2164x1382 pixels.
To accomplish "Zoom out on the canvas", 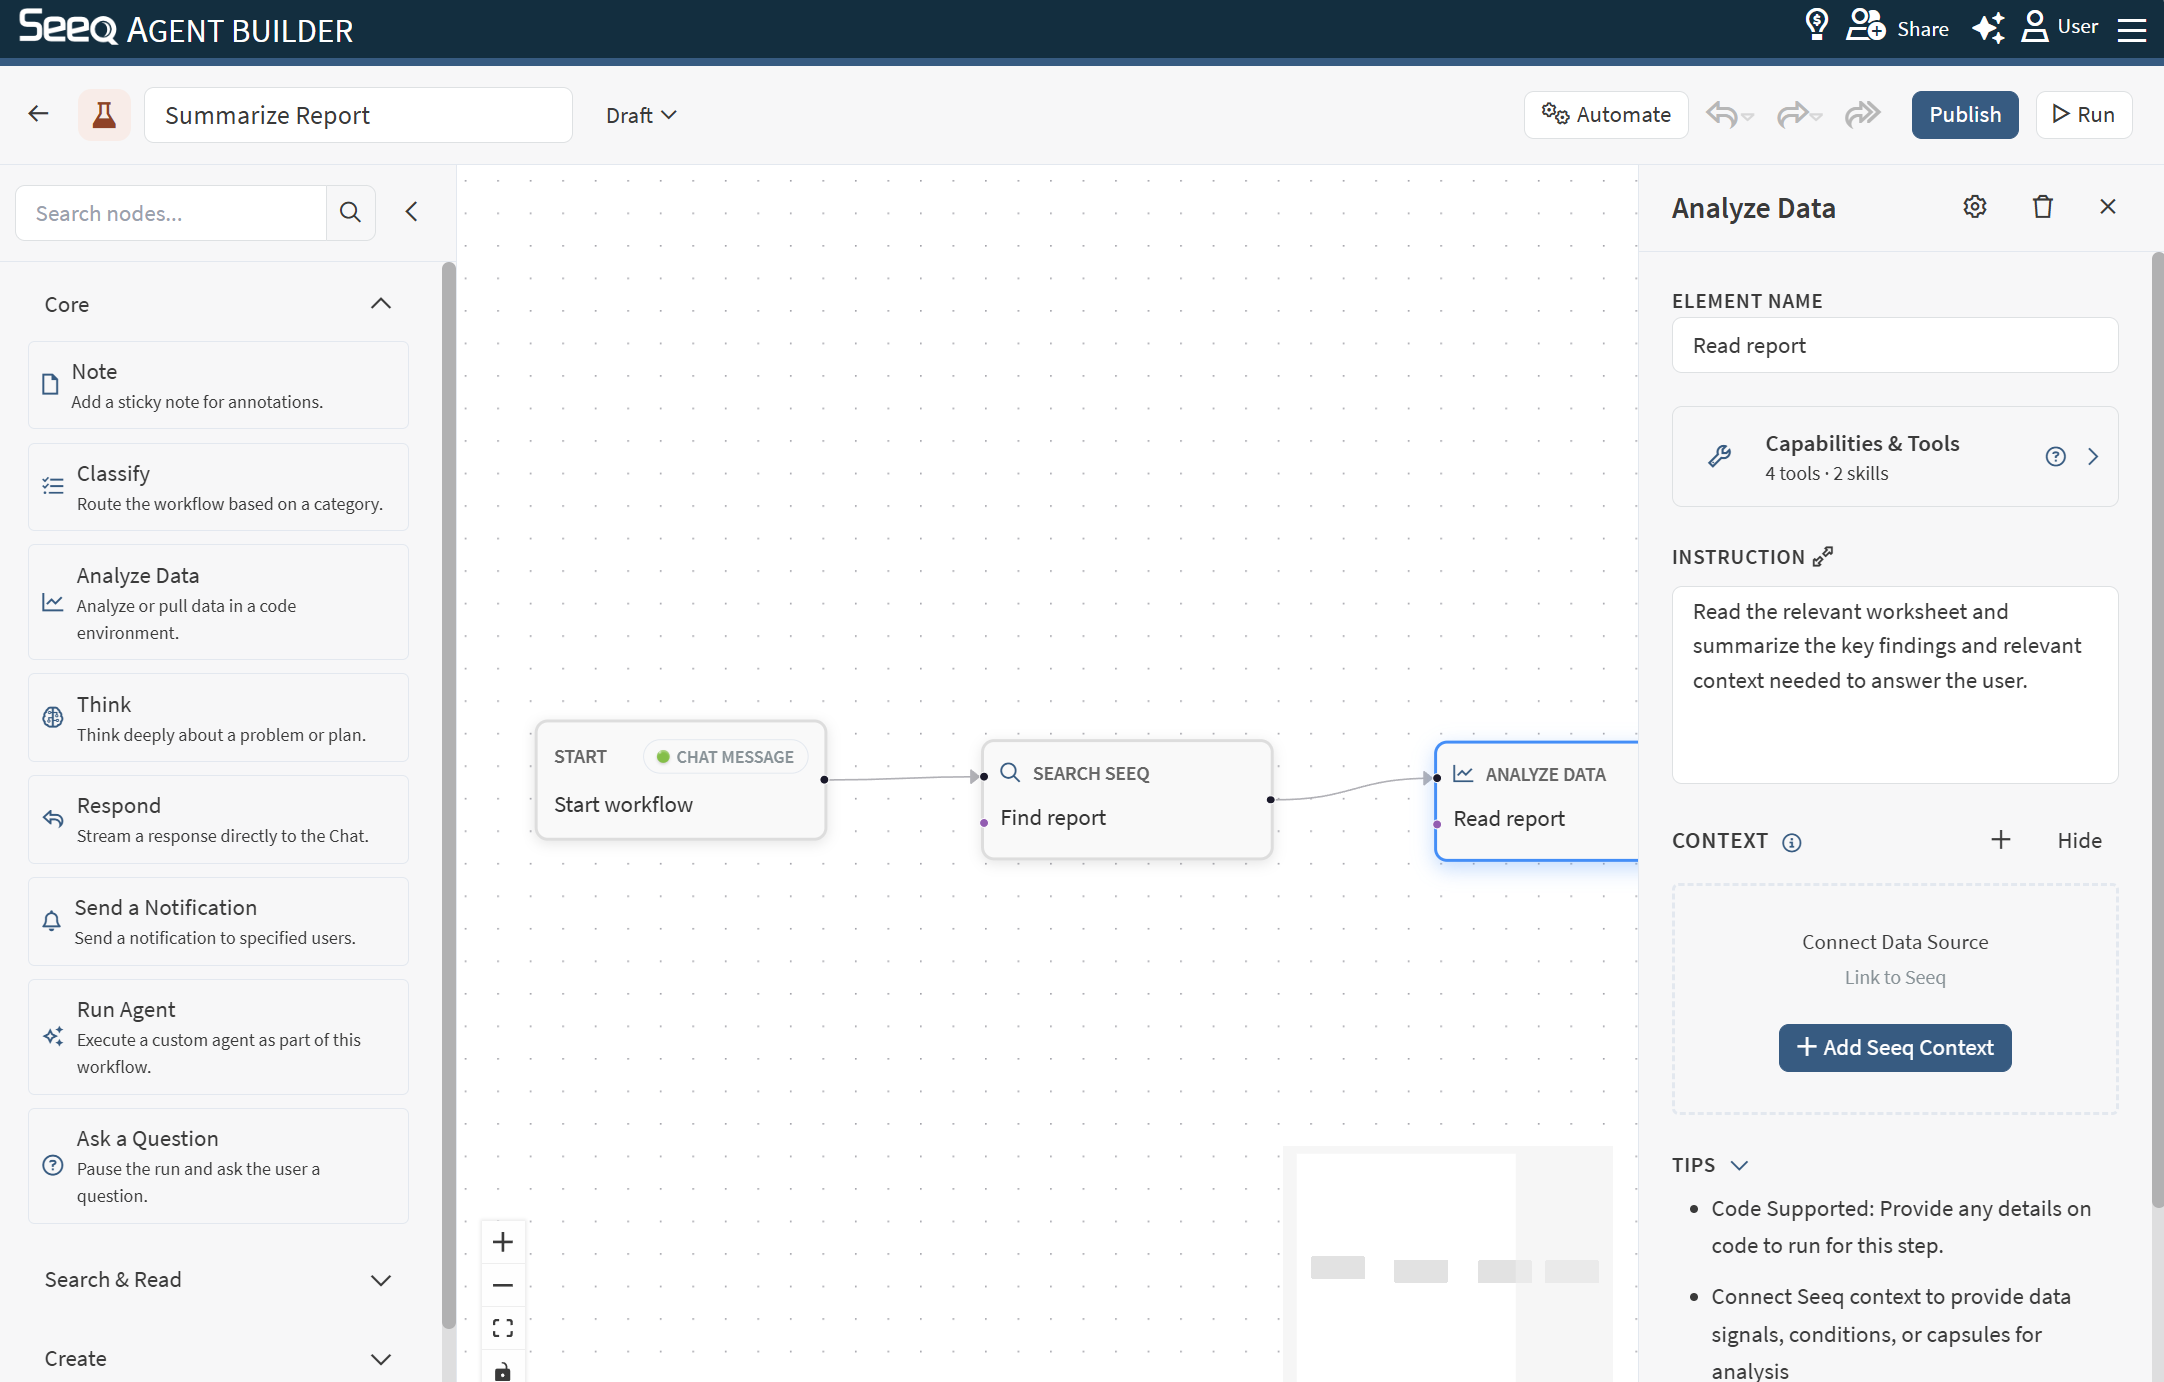I will click(503, 1285).
